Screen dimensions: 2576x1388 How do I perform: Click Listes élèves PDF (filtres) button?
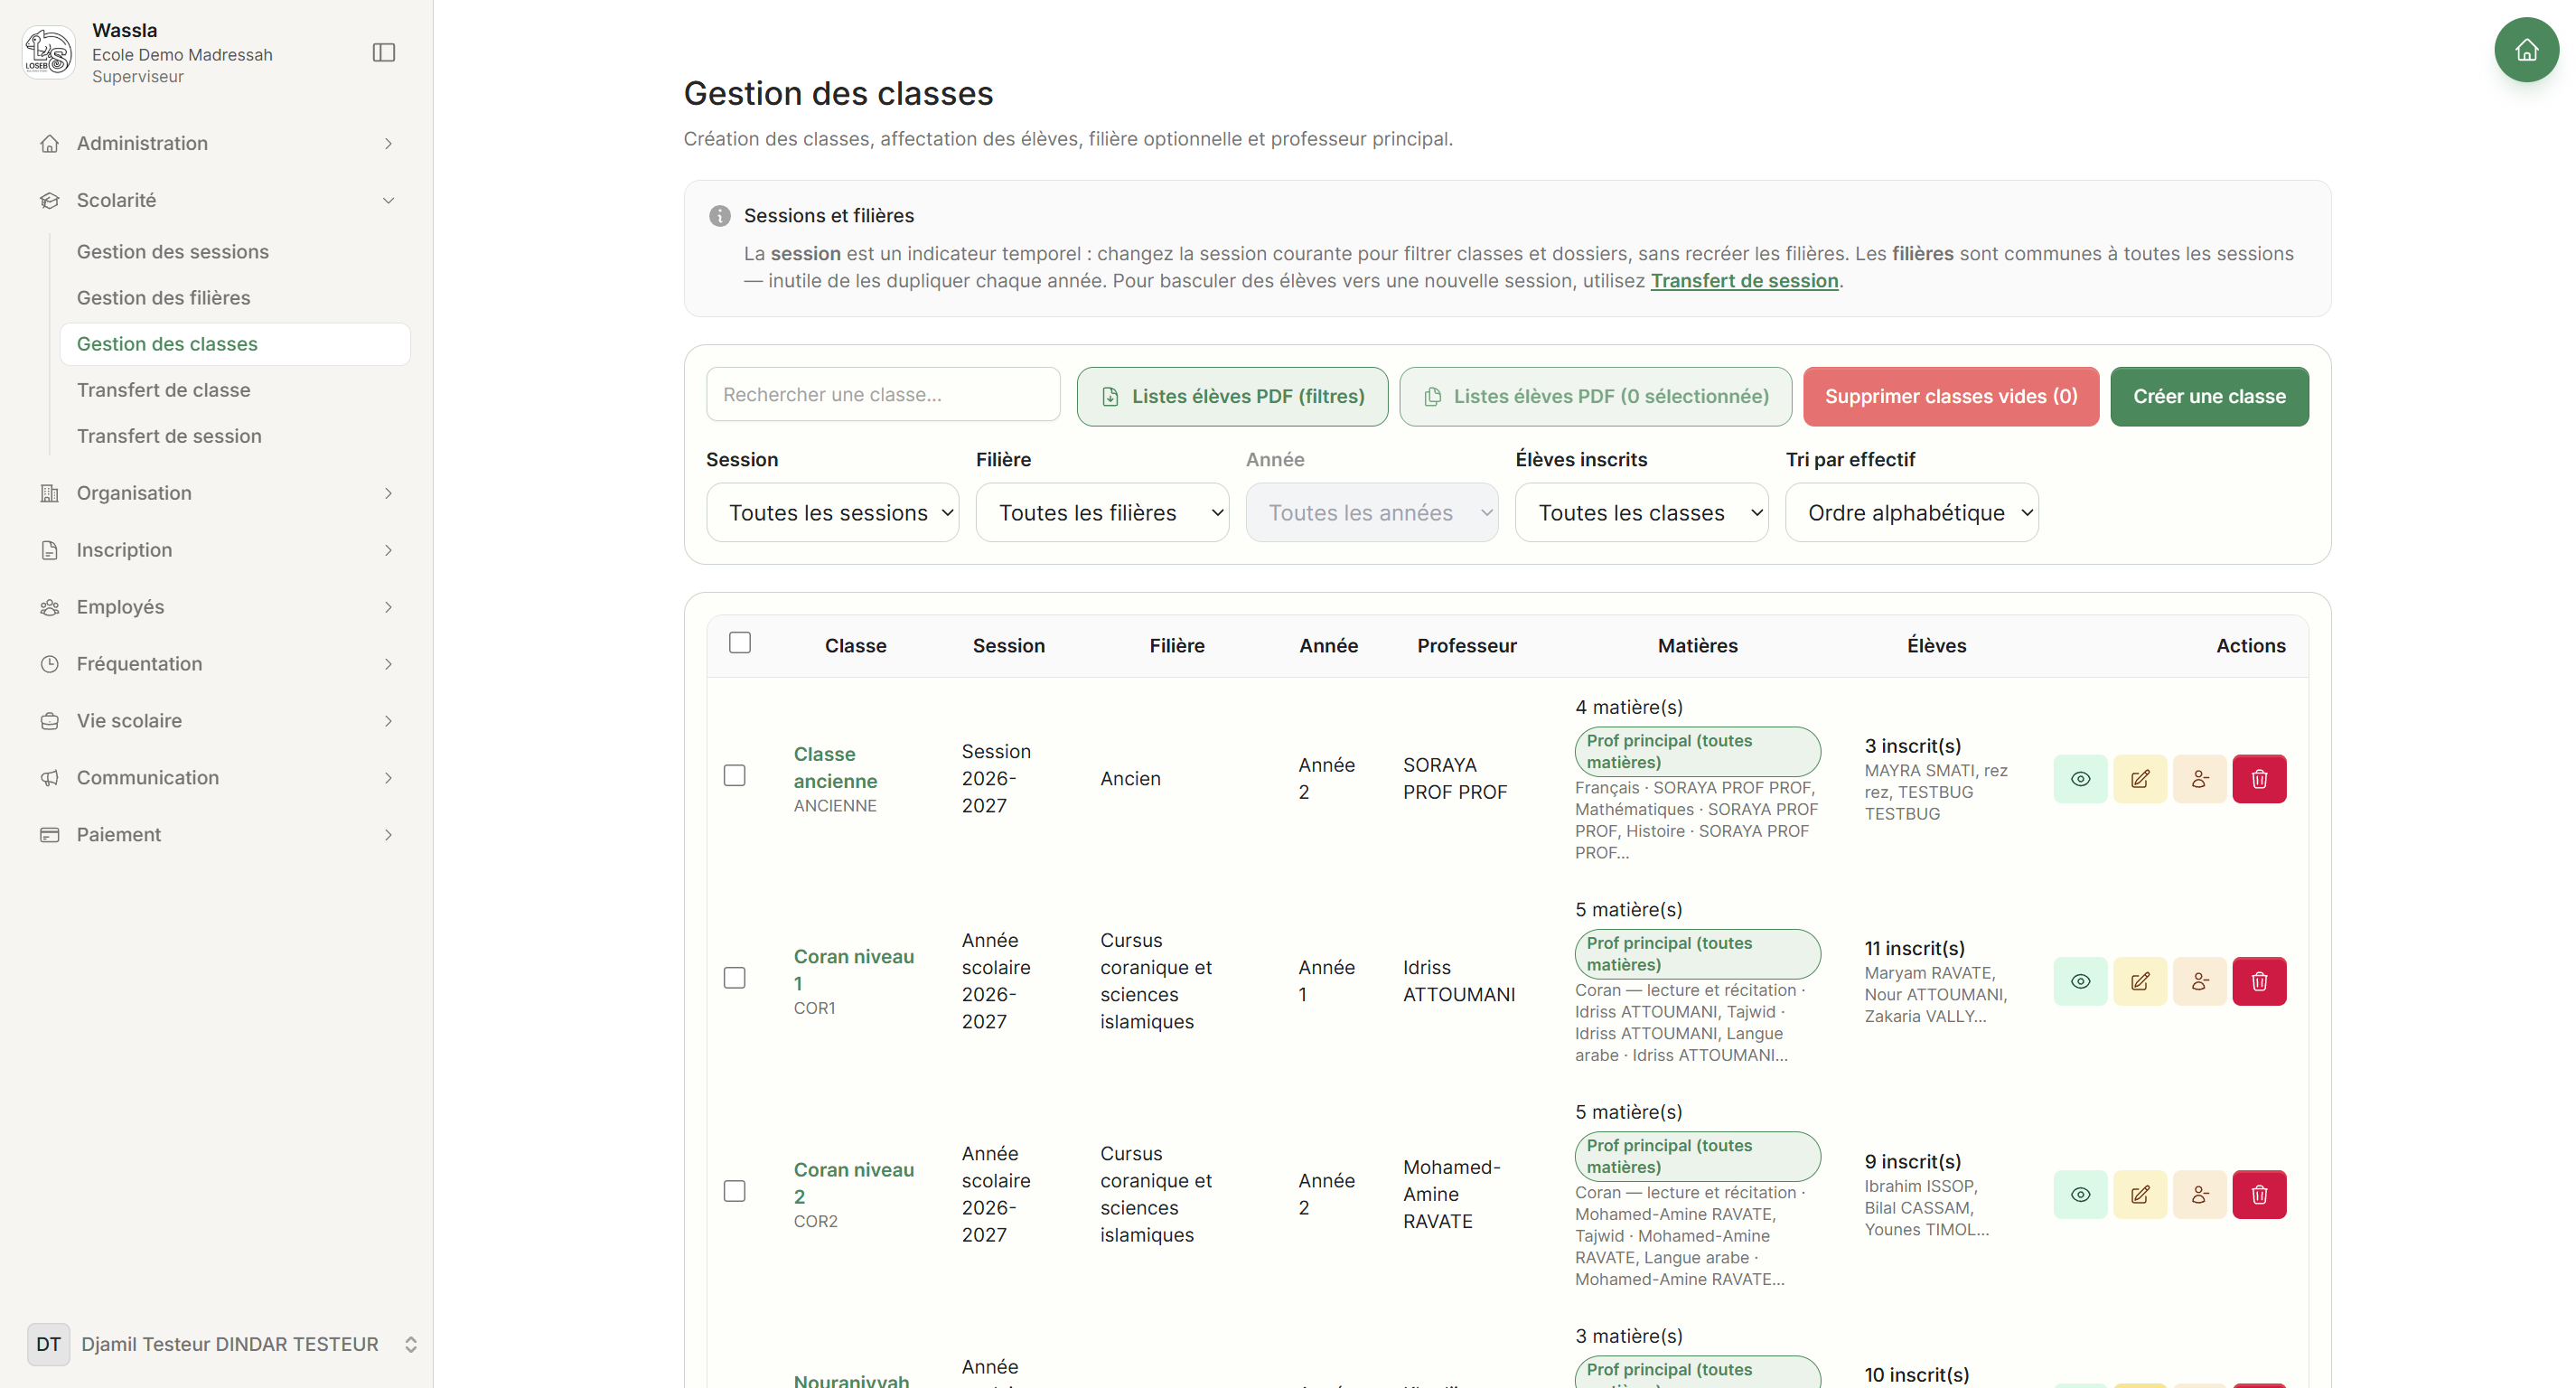[1232, 397]
